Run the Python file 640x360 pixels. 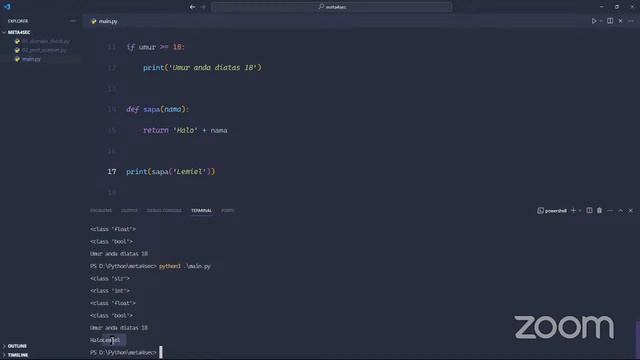pyautogui.click(x=594, y=21)
